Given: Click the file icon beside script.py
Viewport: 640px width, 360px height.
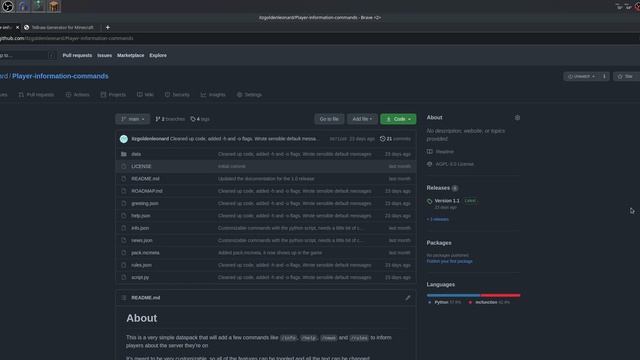Looking at the screenshot, I should coord(124,277).
